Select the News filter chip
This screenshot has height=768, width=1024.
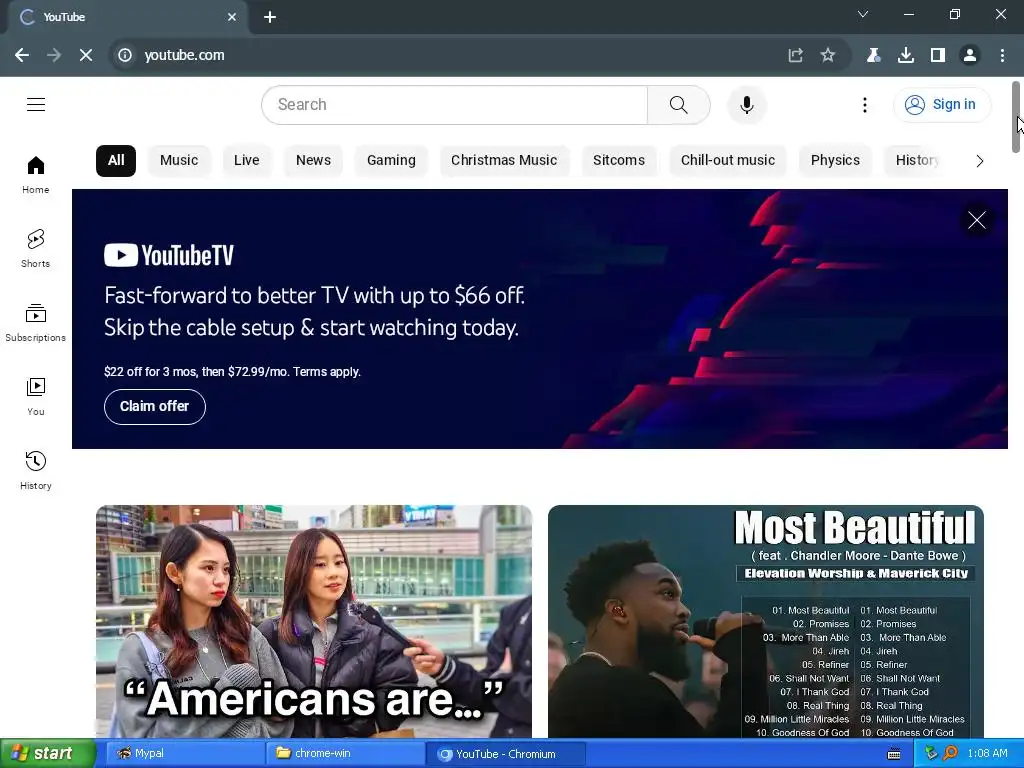click(313, 161)
